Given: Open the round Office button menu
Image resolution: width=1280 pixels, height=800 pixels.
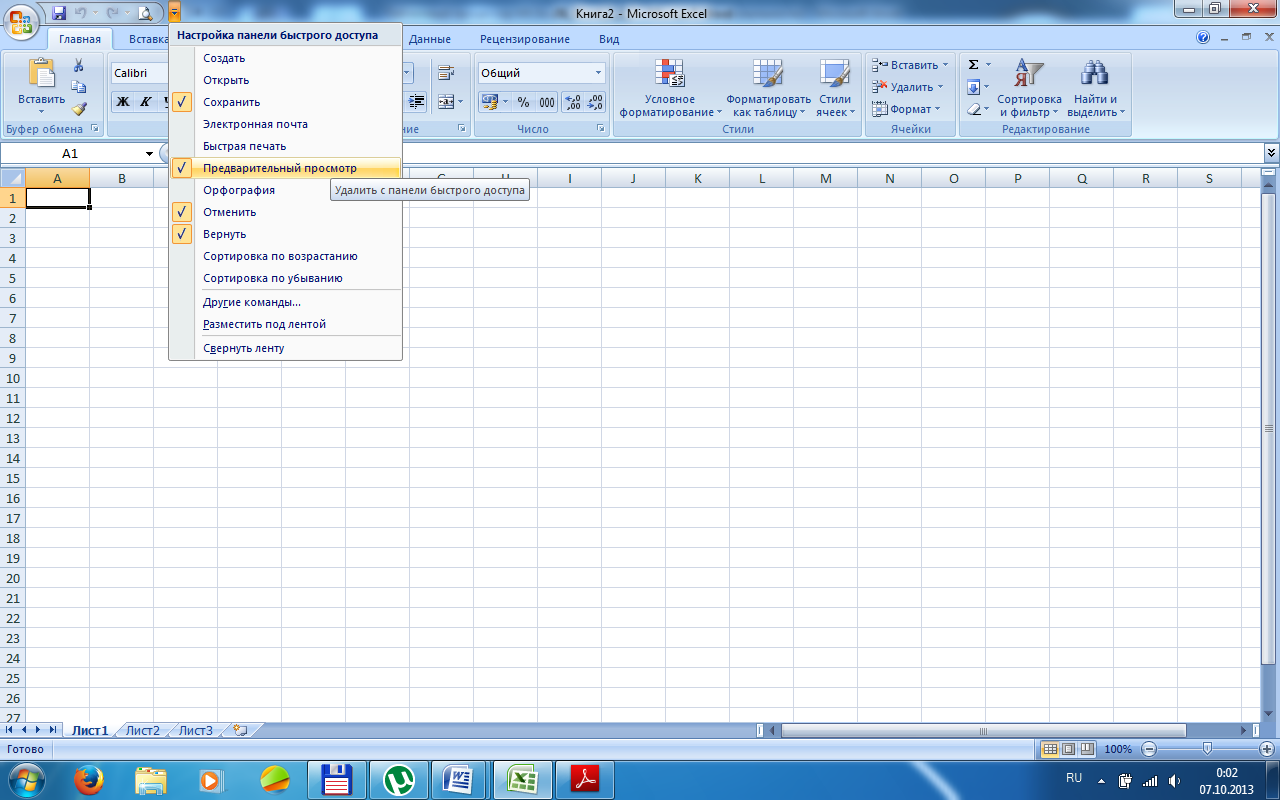Looking at the screenshot, I should [x=22, y=21].
